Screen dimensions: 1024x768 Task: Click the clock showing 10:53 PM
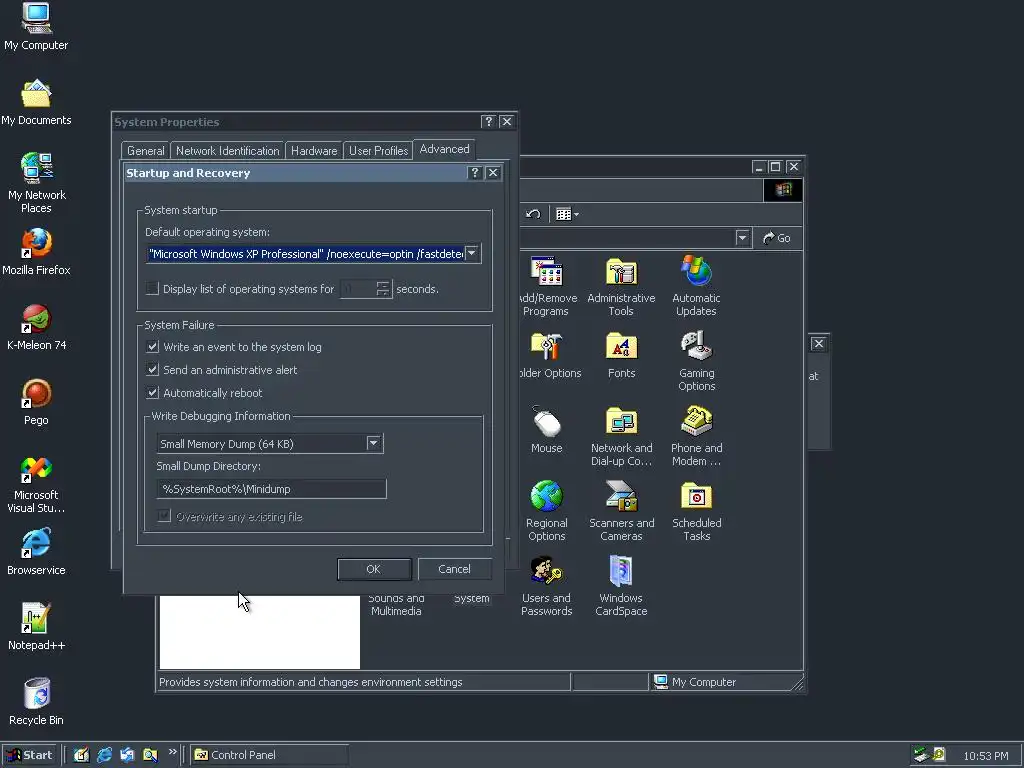pyautogui.click(x=985, y=756)
